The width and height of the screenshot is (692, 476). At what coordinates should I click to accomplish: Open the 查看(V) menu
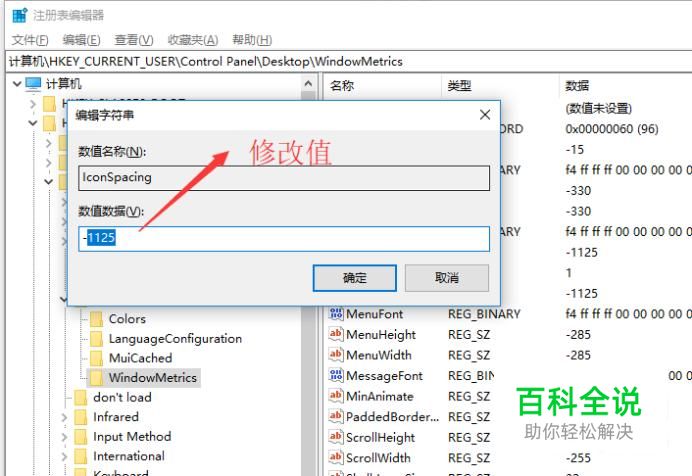click(134, 40)
